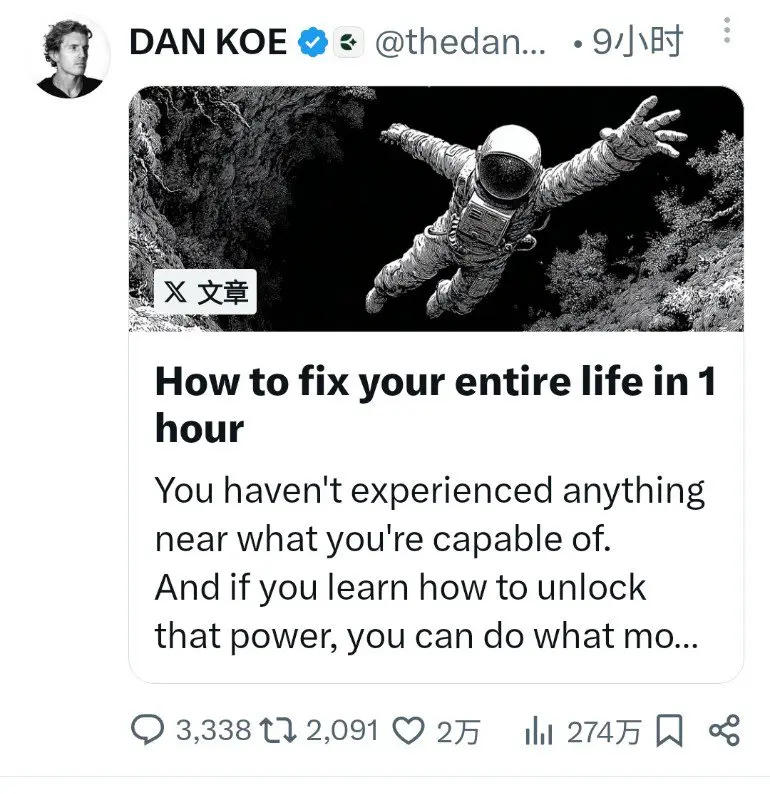
Task: Open DAN KOE display name link
Action: pos(208,42)
